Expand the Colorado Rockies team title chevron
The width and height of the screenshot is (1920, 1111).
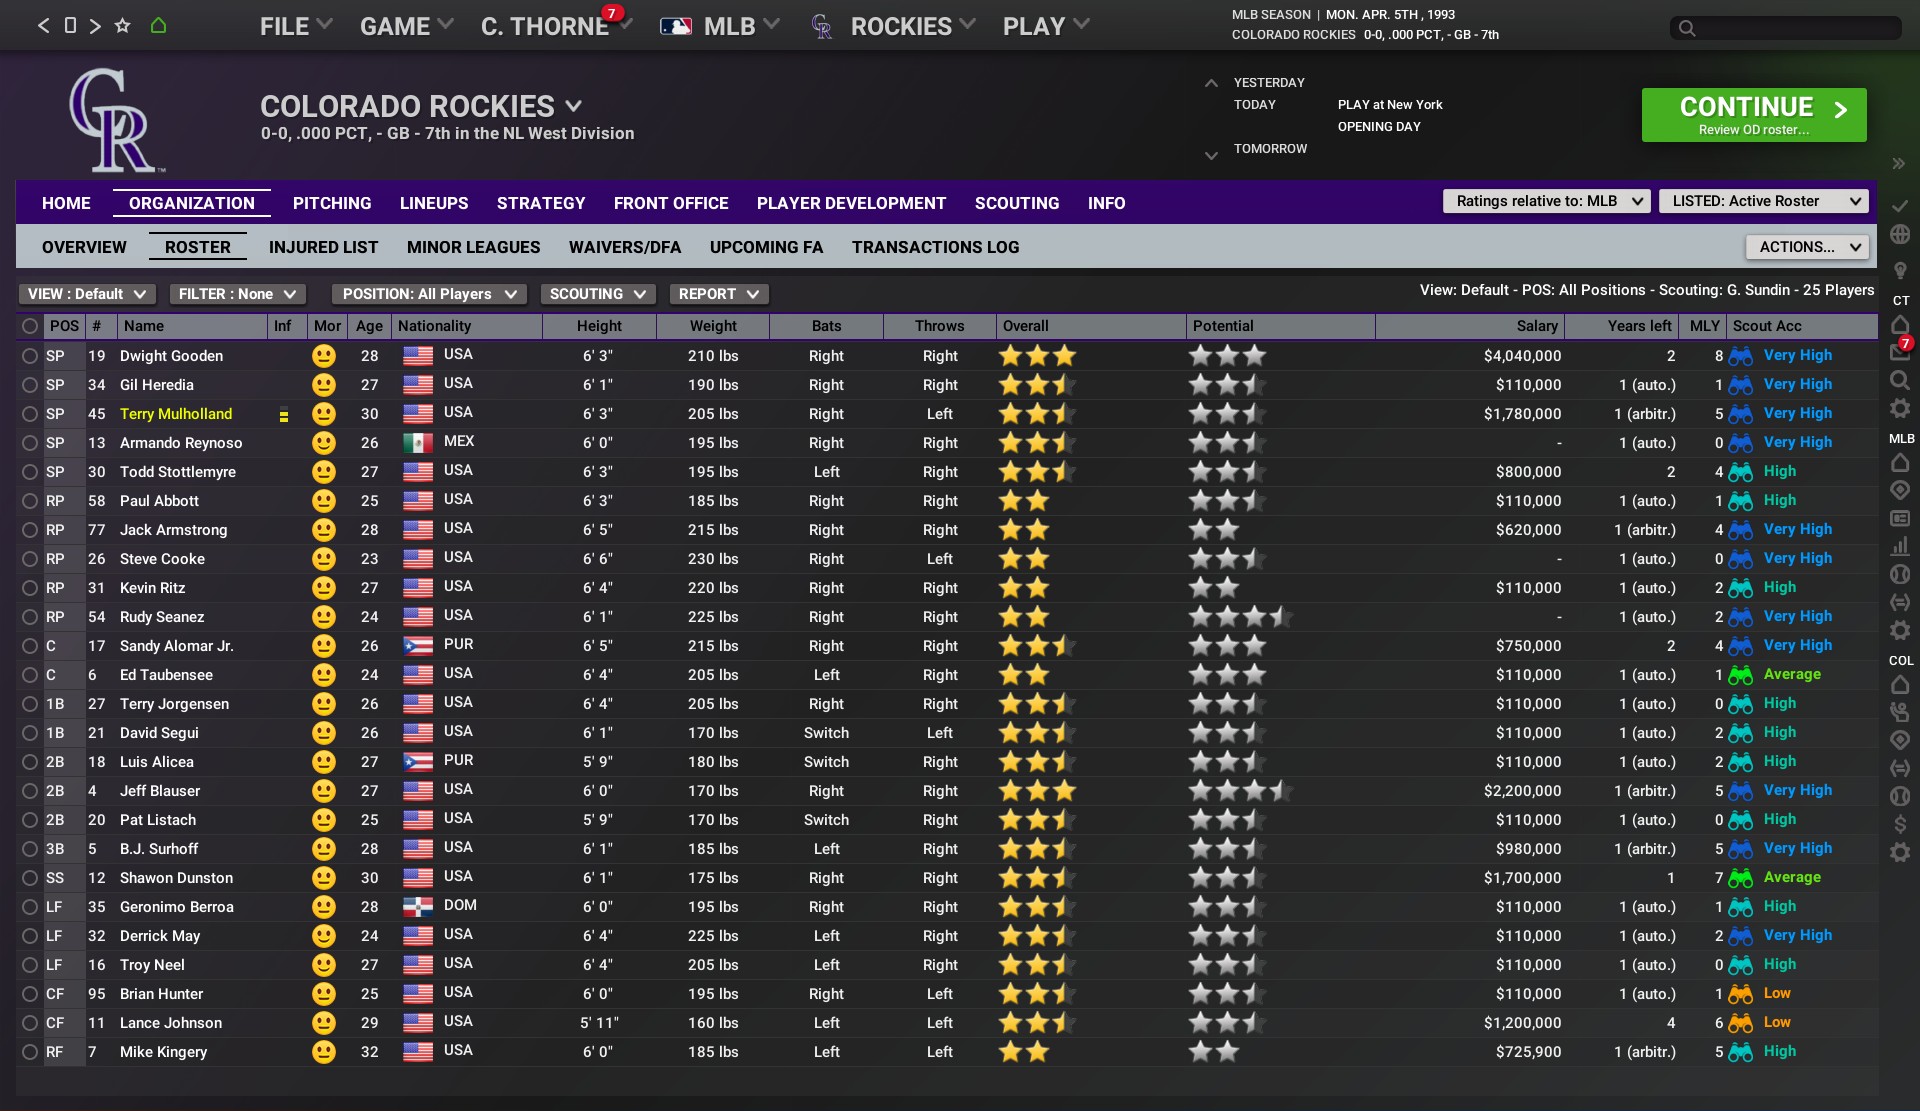click(x=574, y=106)
